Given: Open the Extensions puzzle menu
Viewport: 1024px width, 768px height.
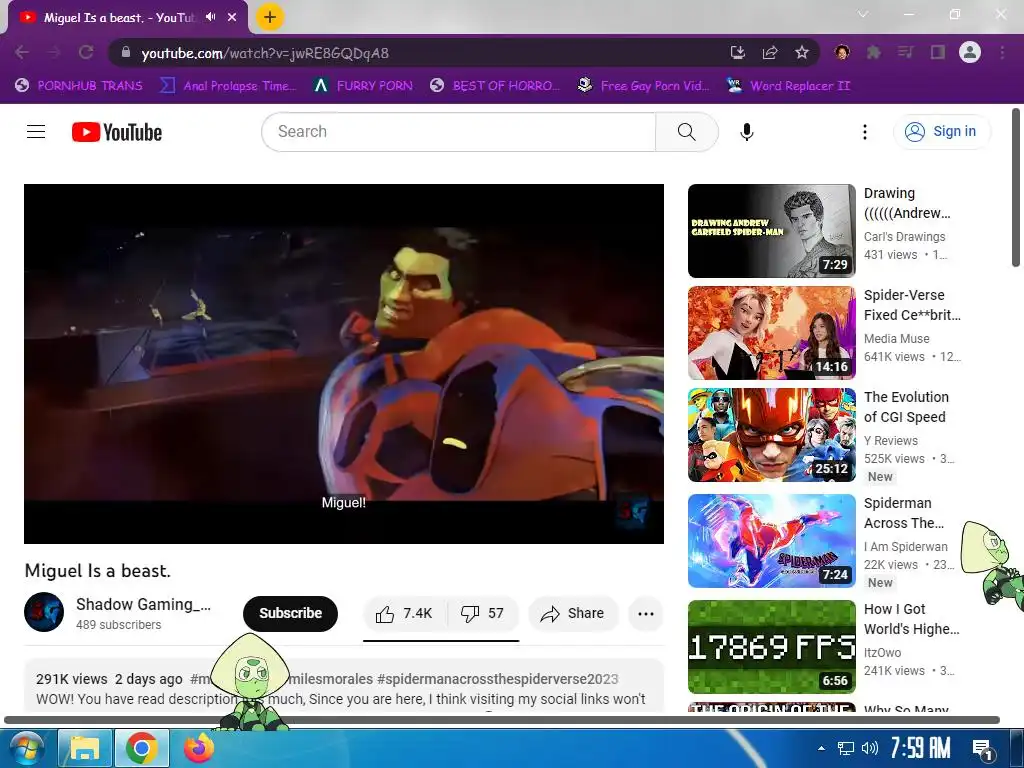Looking at the screenshot, I should click(x=873, y=52).
